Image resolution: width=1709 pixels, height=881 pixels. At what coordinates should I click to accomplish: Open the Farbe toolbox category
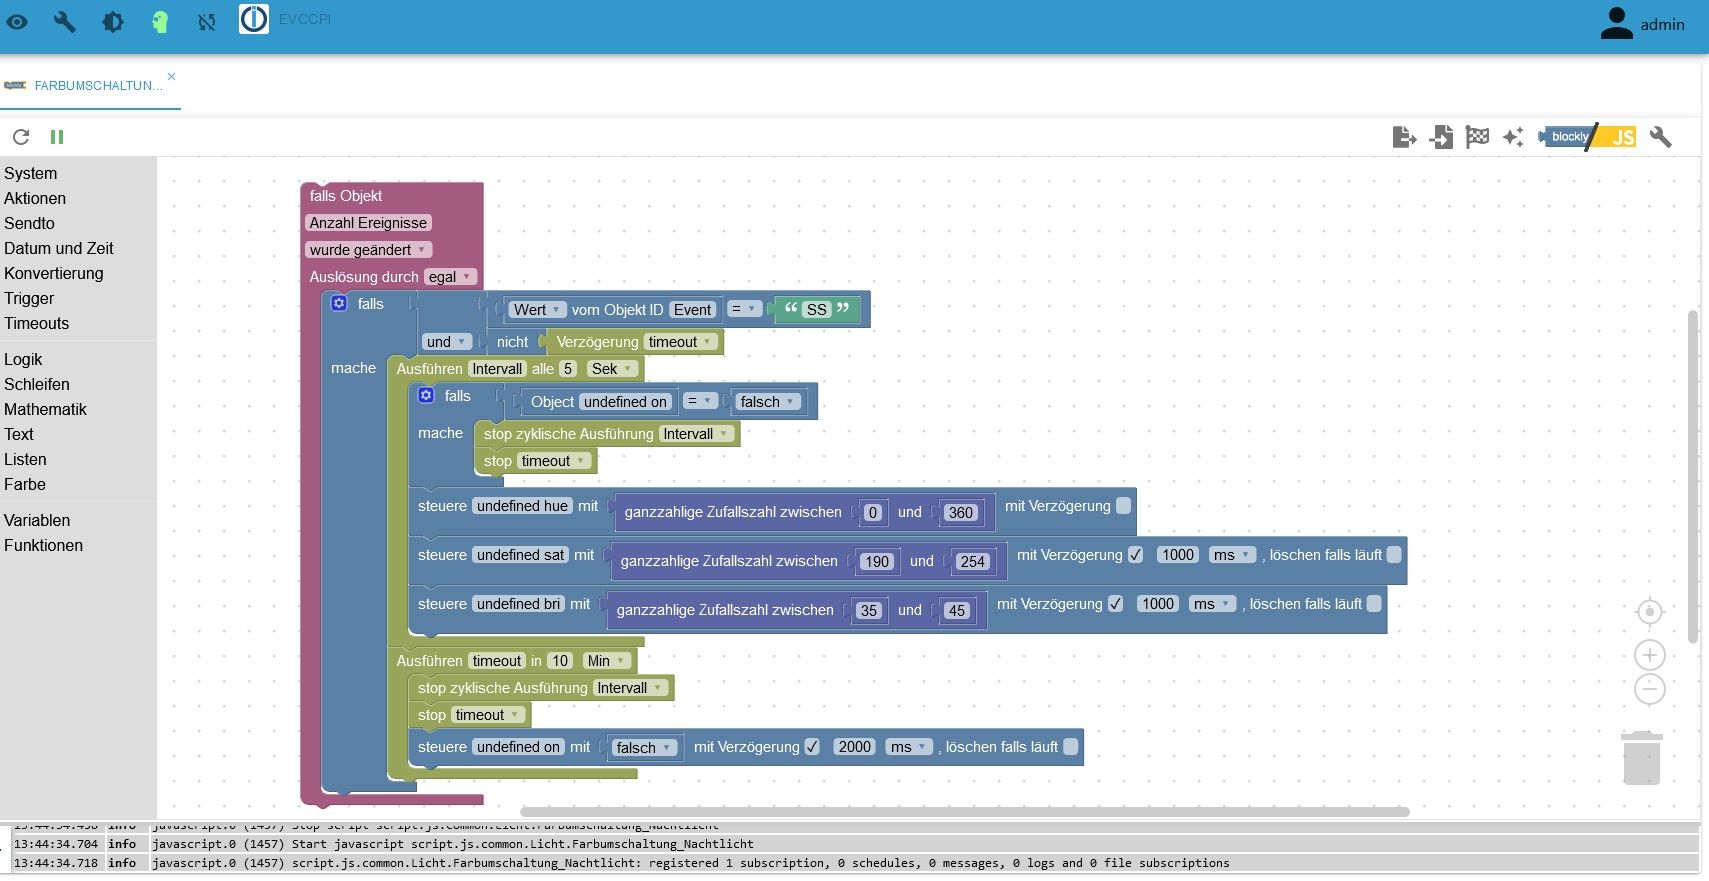(x=25, y=484)
